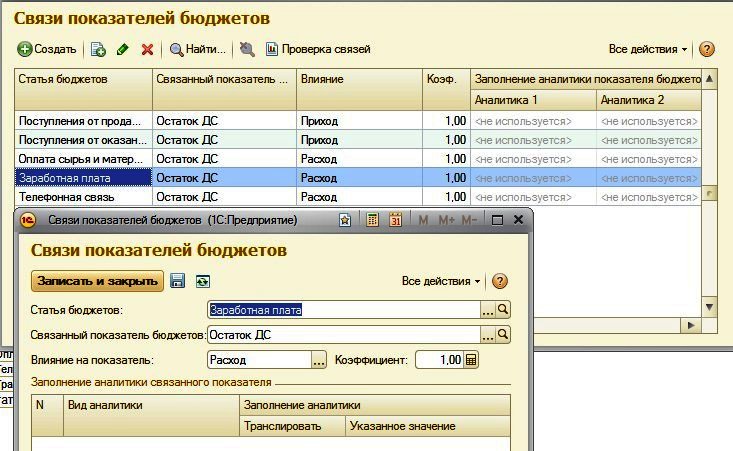Expand Все действия menu in the dialog
The height and width of the screenshot is (451, 733).
pos(441,282)
